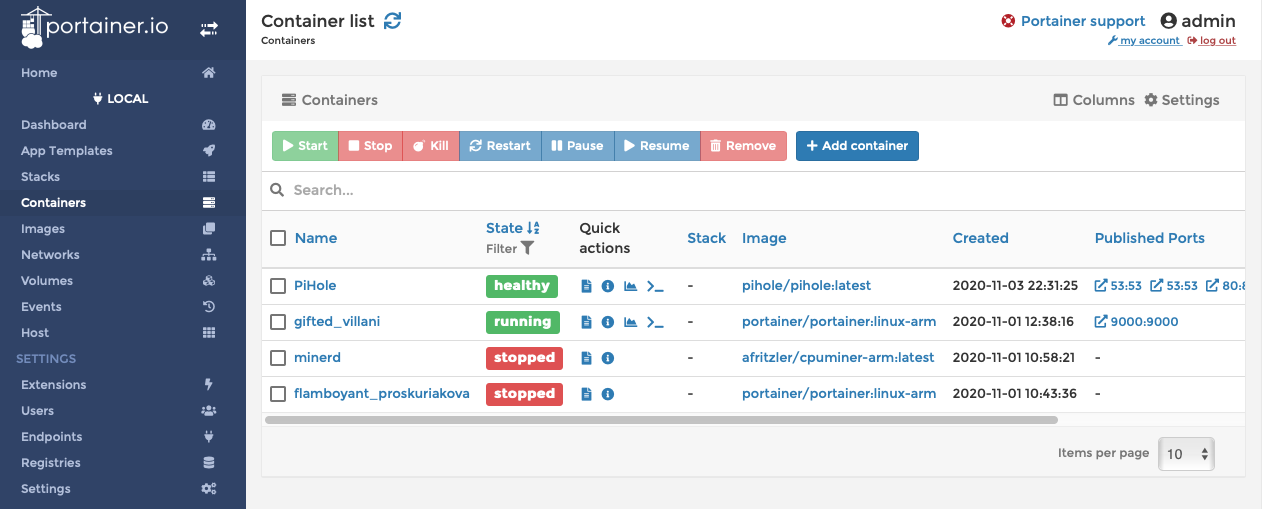Image resolution: width=1262 pixels, height=509 pixels.
Task: Open console icon for PiHole container
Action: 655,286
